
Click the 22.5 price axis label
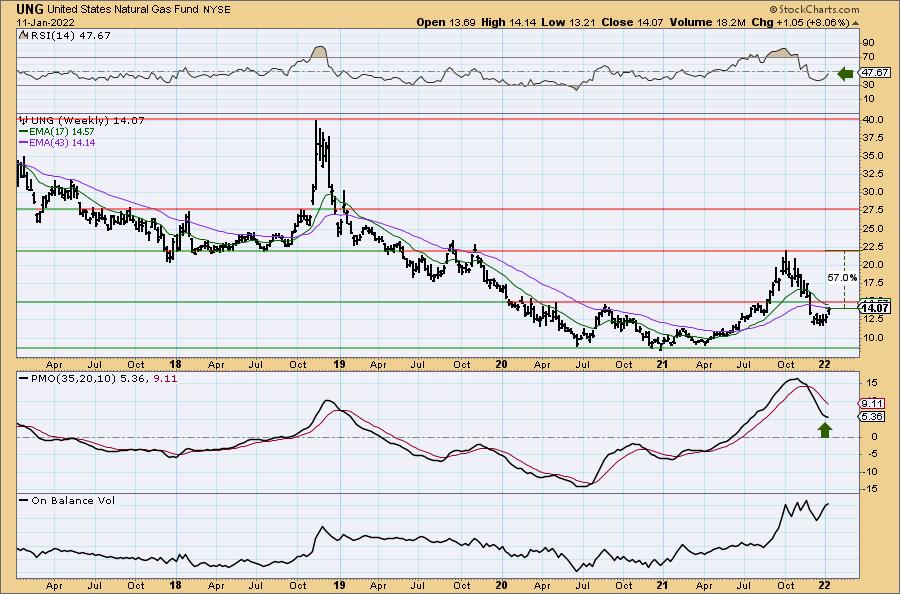point(871,247)
